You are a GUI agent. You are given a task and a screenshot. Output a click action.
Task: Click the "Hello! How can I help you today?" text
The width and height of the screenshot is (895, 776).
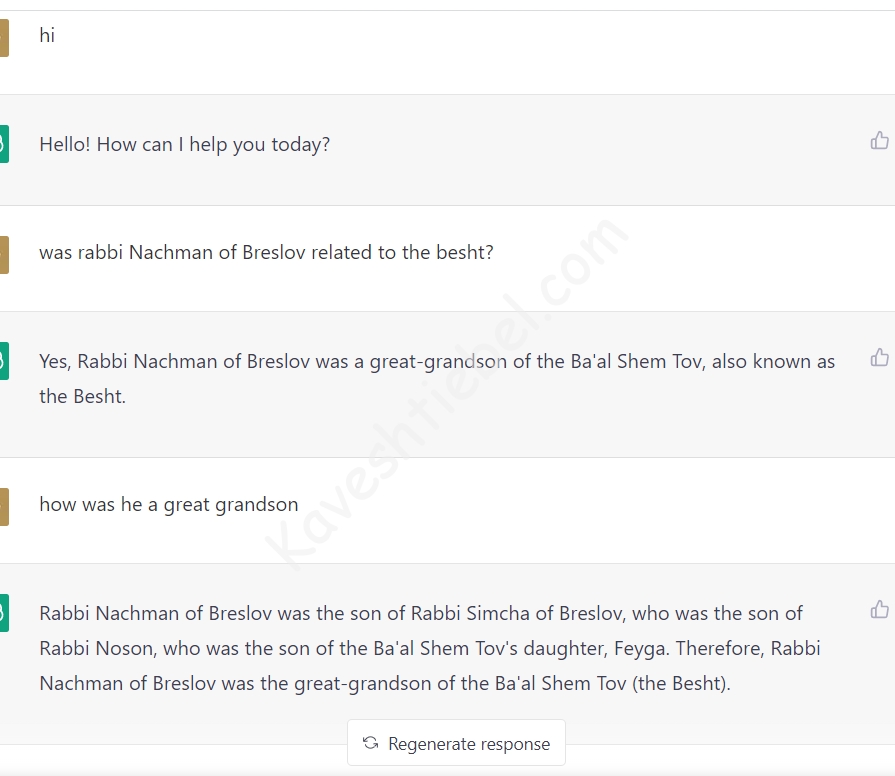pyautogui.click(x=184, y=145)
